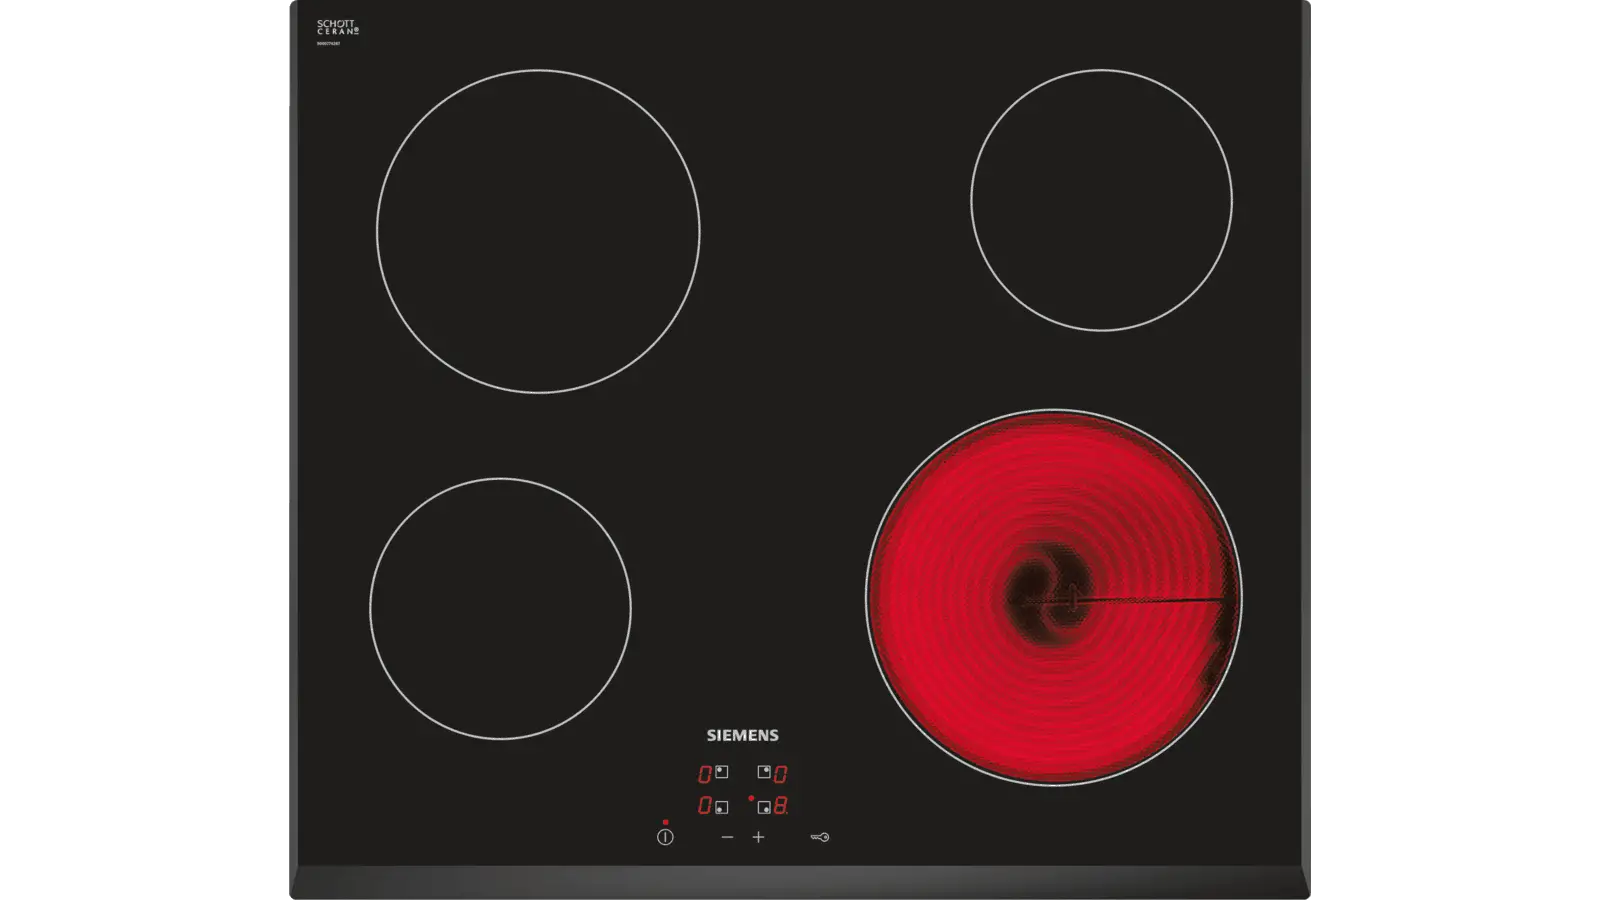Screen dimensions: 1600x900
Task: Select the front-left zone selector symbol
Action: [721, 806]
